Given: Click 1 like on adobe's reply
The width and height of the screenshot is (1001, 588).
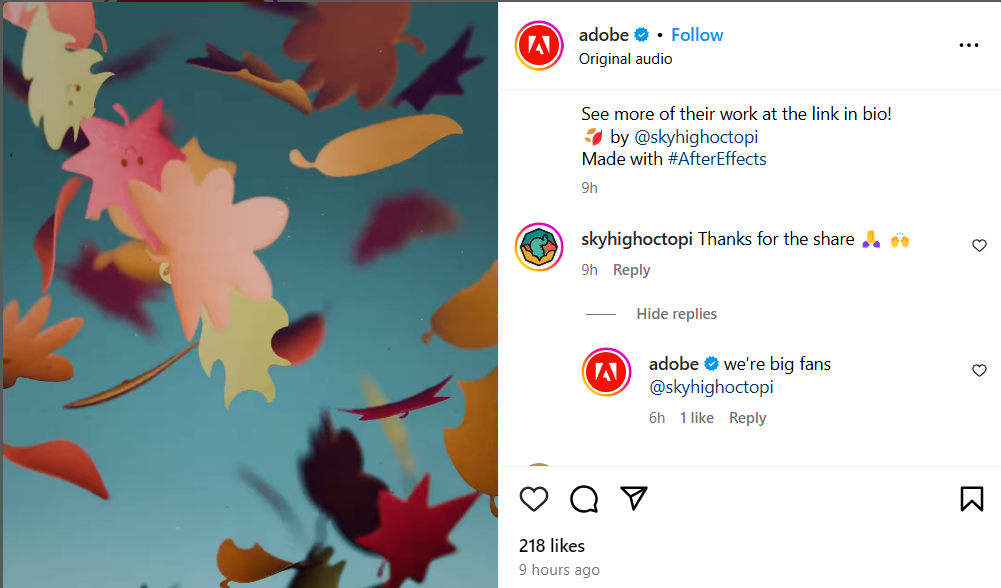Looking at the screenshot, I should click(696, 417).
